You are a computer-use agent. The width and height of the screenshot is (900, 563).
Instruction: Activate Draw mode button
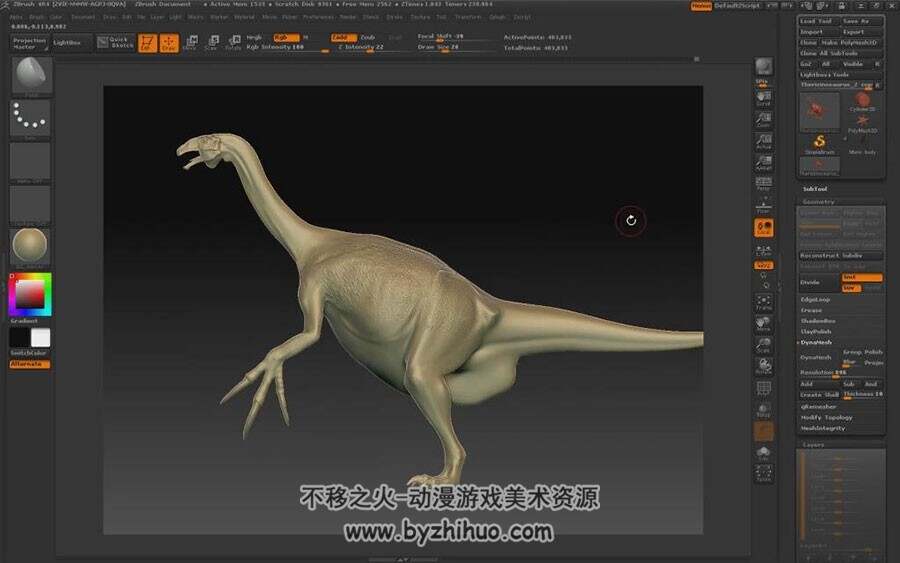tap(169, 42)
